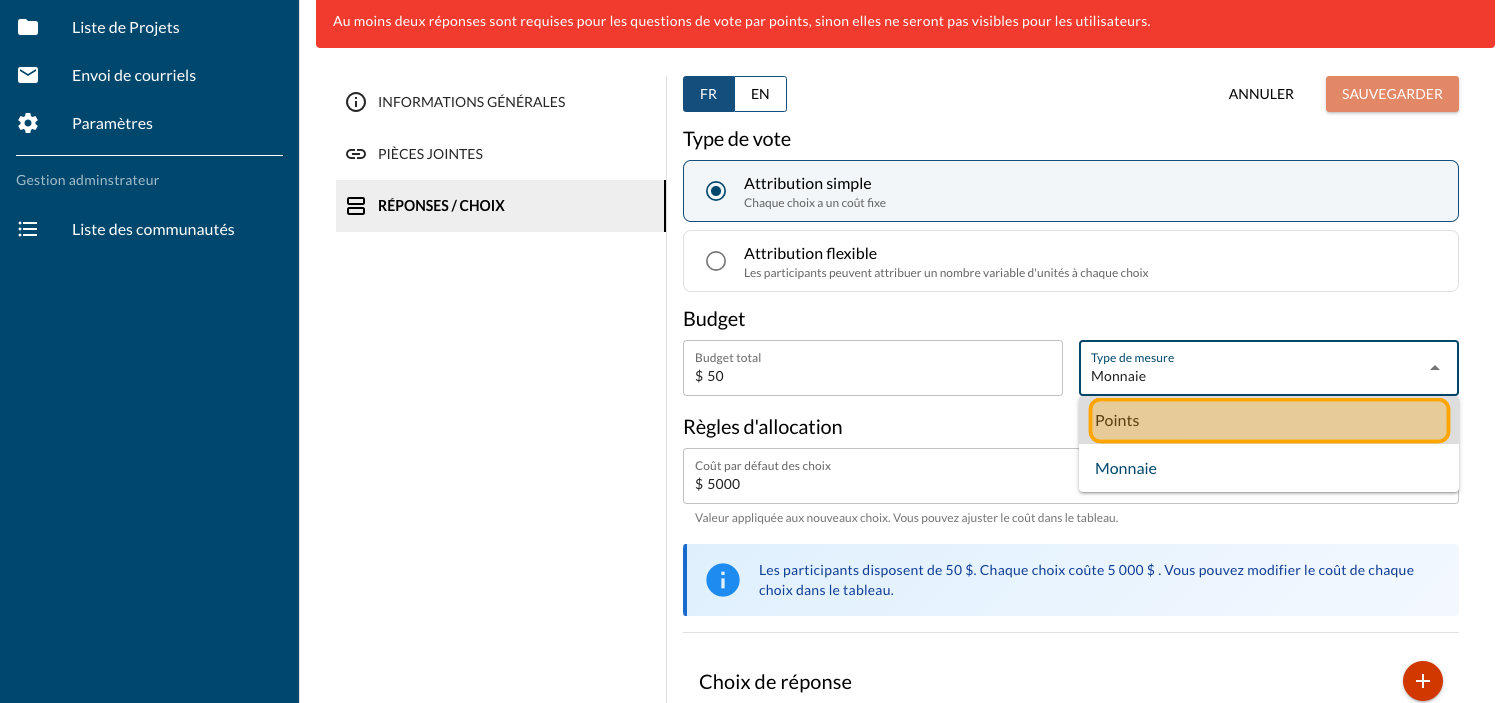Click the Annuler button
The image size is (1511, 703).
[x=1261, y=94]
